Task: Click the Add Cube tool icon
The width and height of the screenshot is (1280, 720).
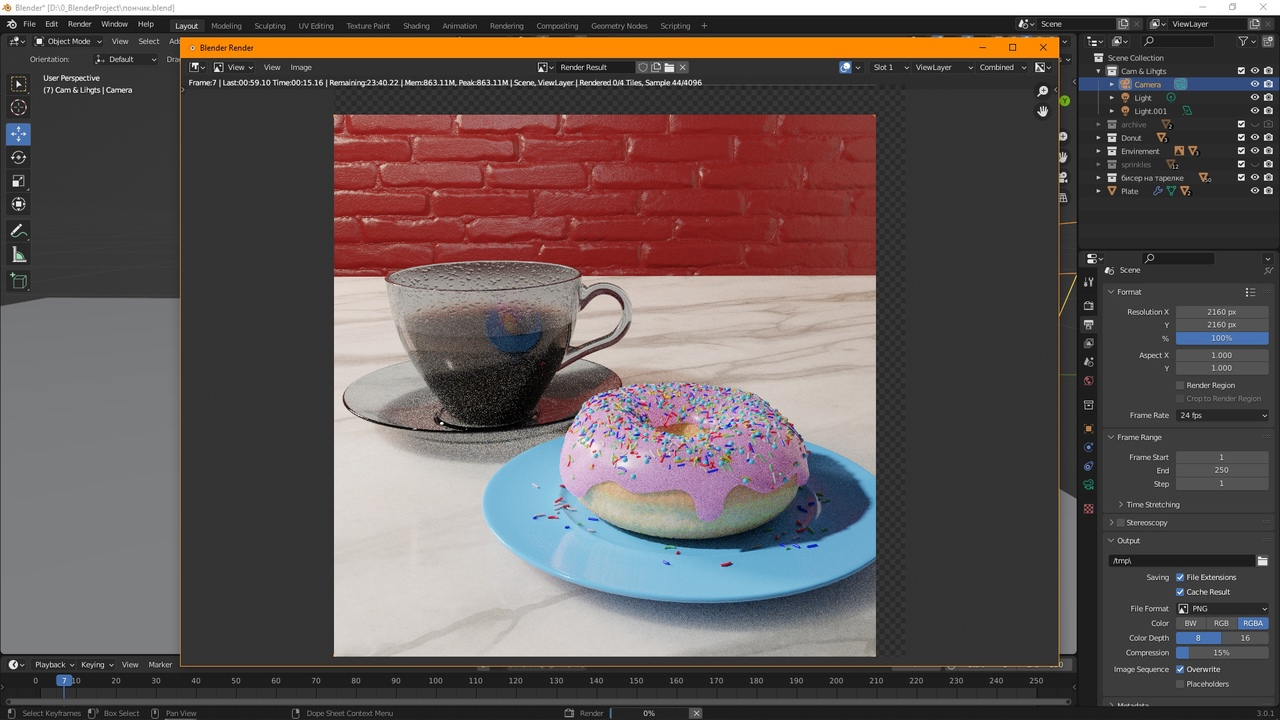Action: [18, 282]
